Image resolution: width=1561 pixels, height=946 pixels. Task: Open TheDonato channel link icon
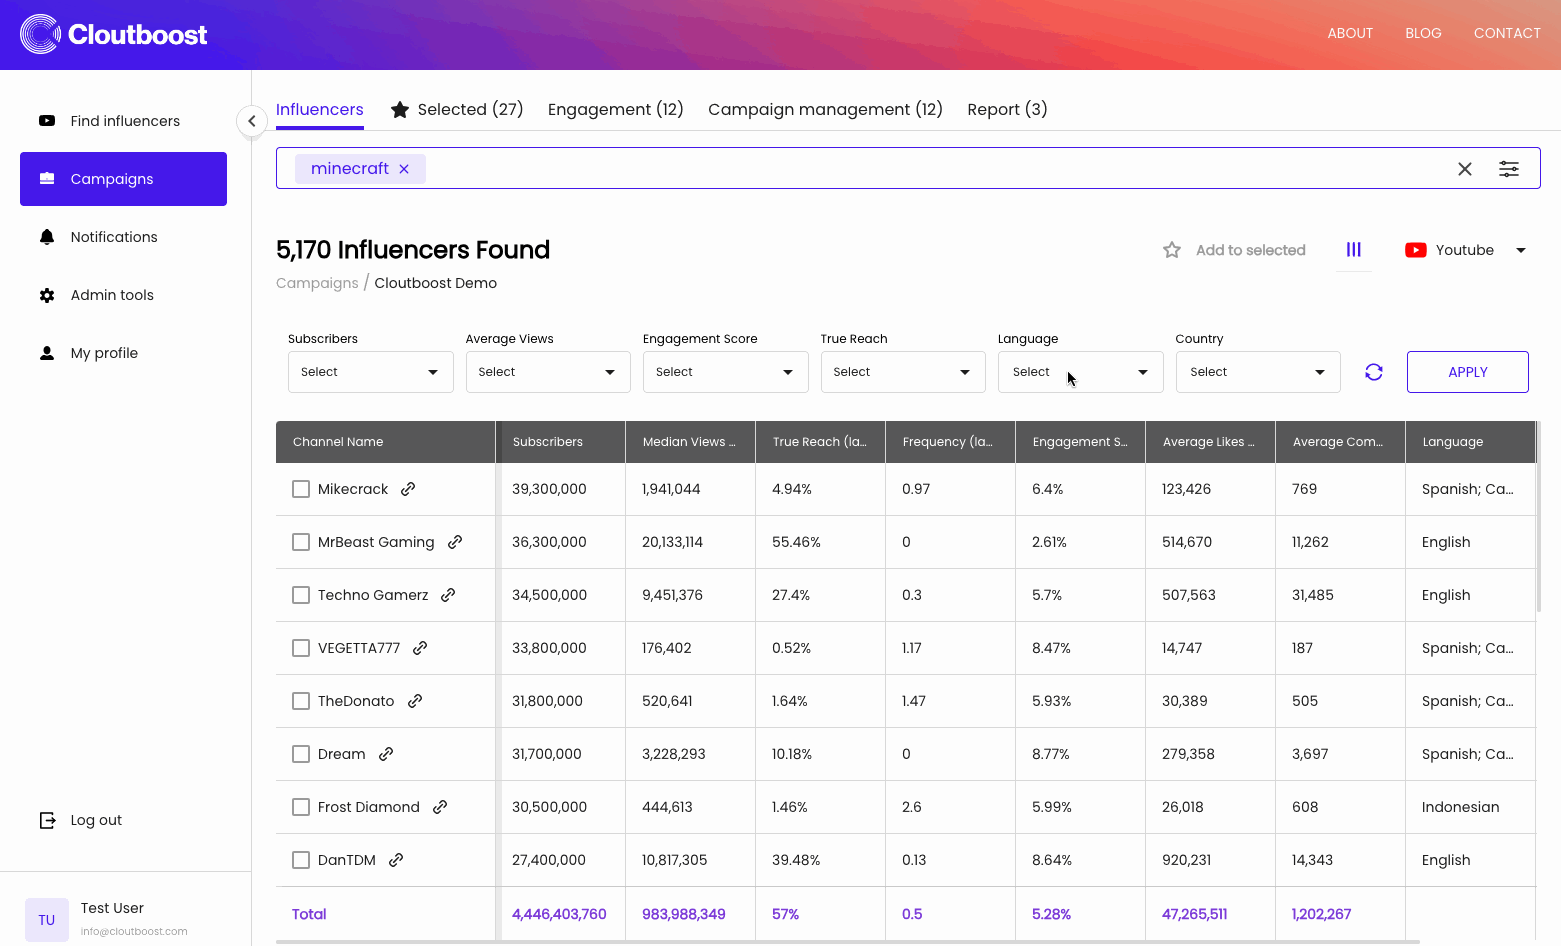tap(415, 701)
